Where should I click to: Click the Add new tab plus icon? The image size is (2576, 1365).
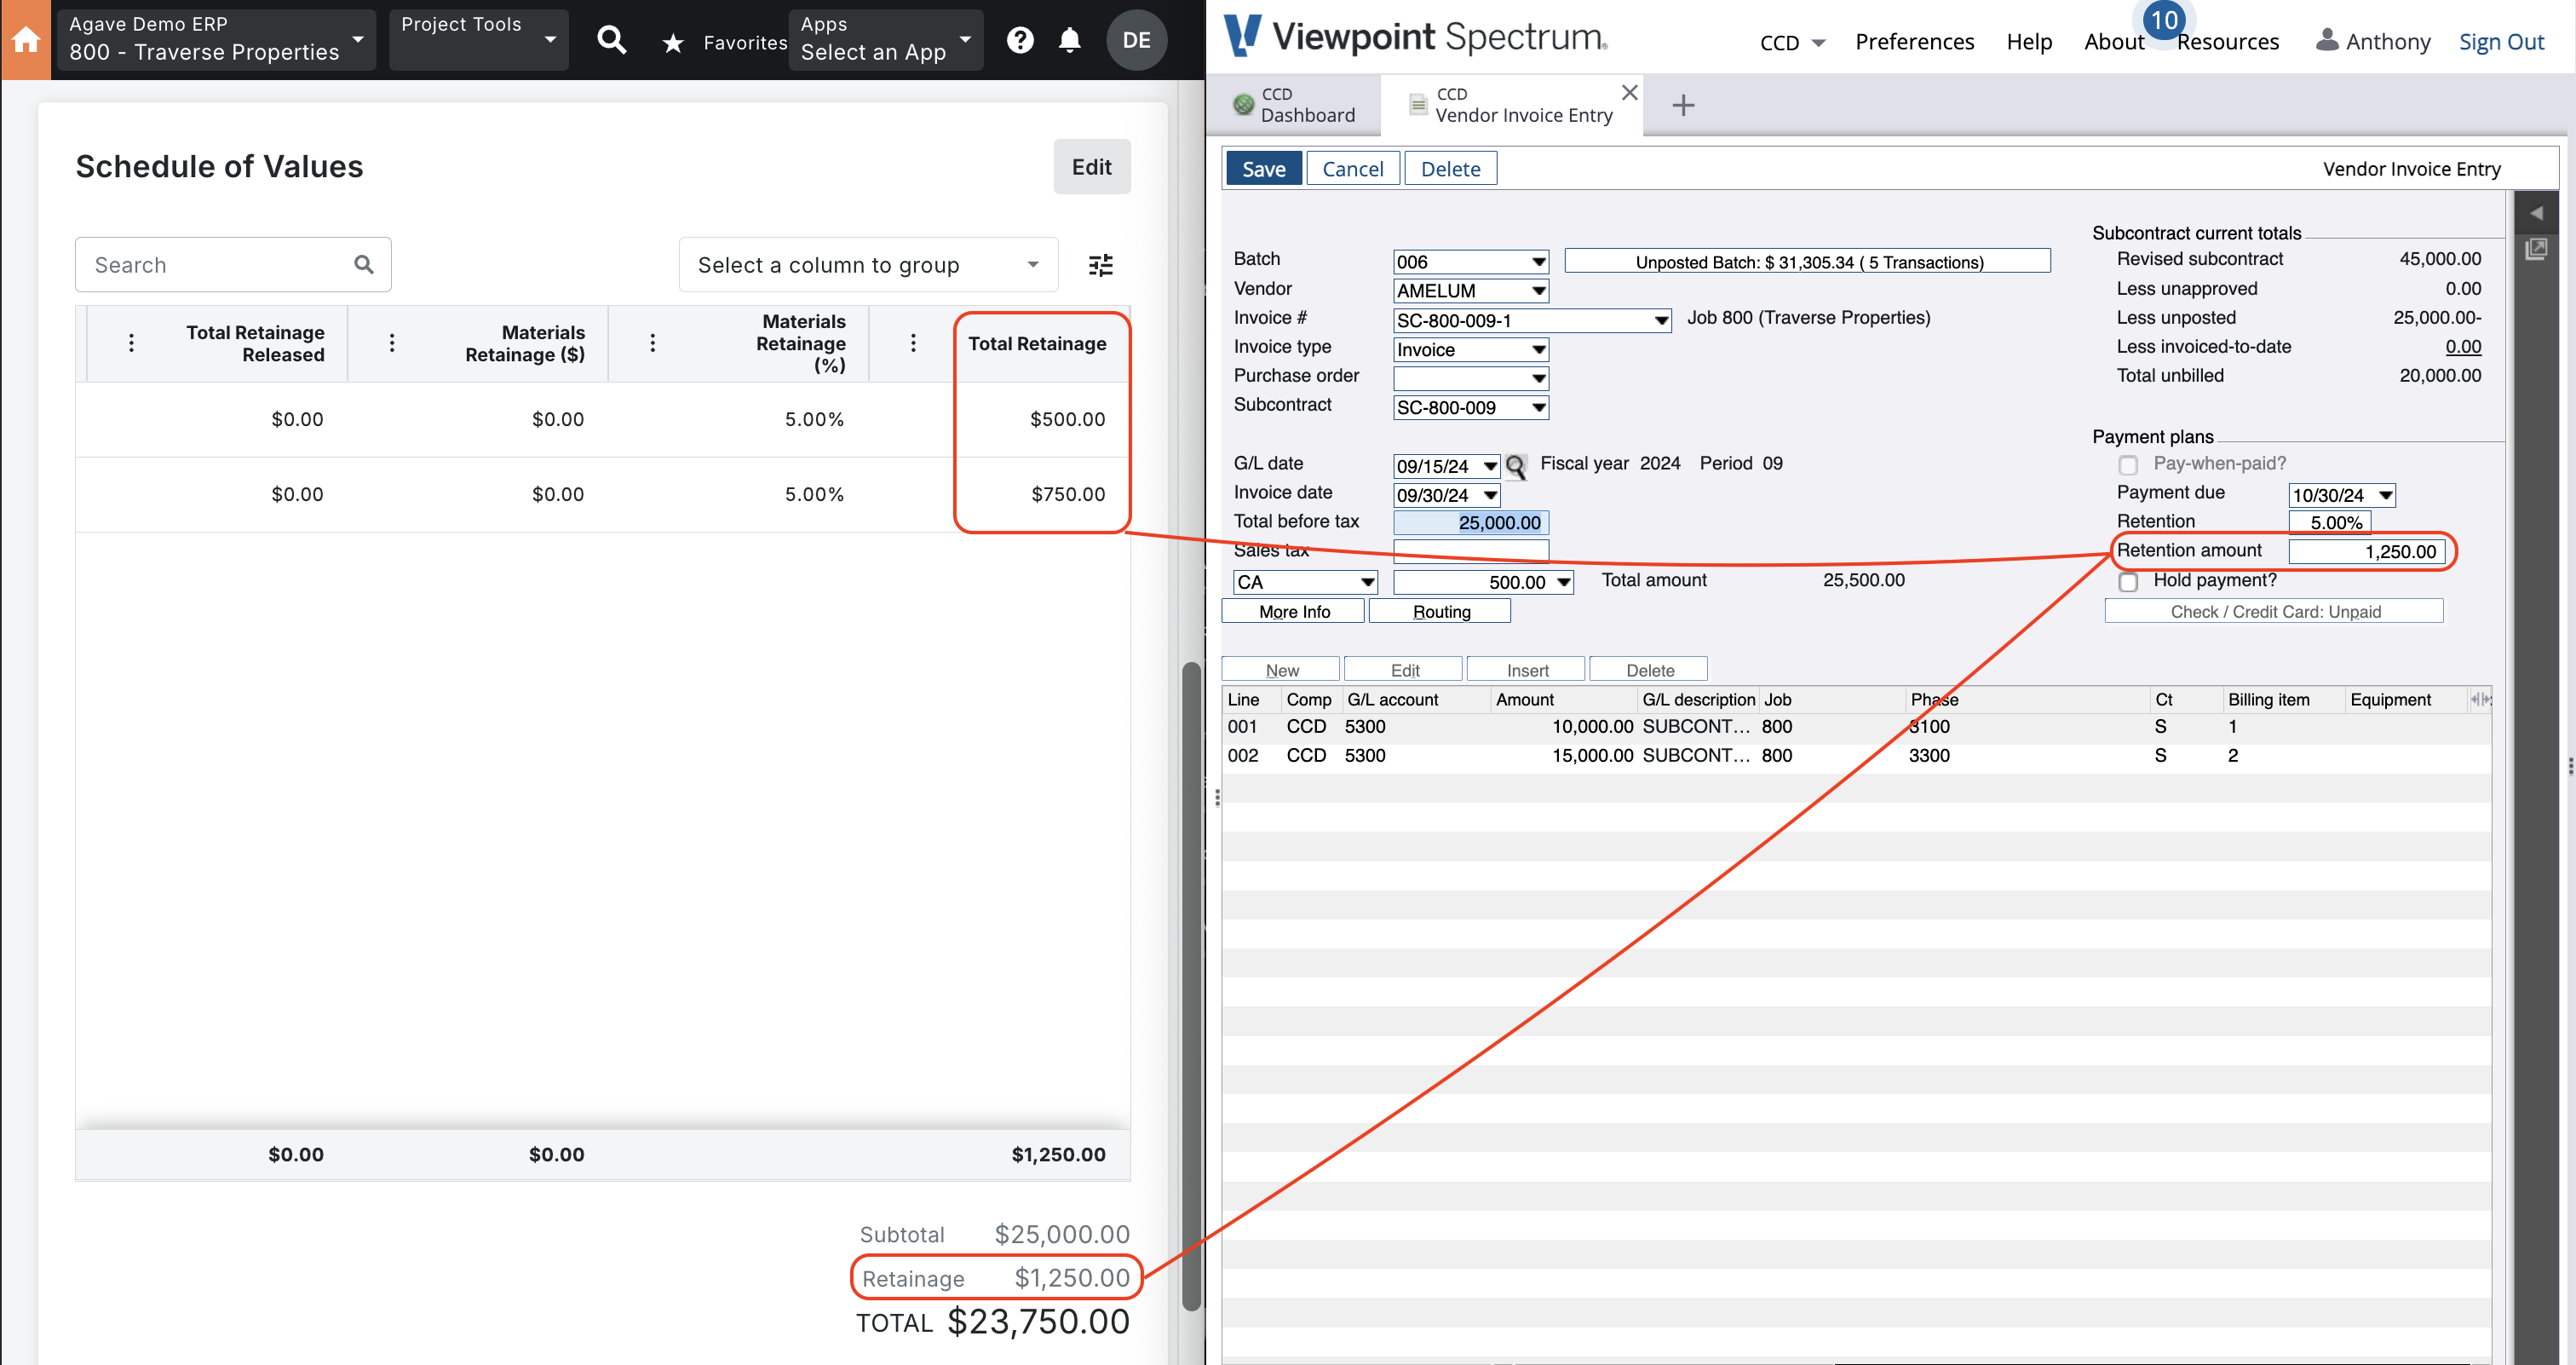pyautogui.click(x=1683, y=104)
